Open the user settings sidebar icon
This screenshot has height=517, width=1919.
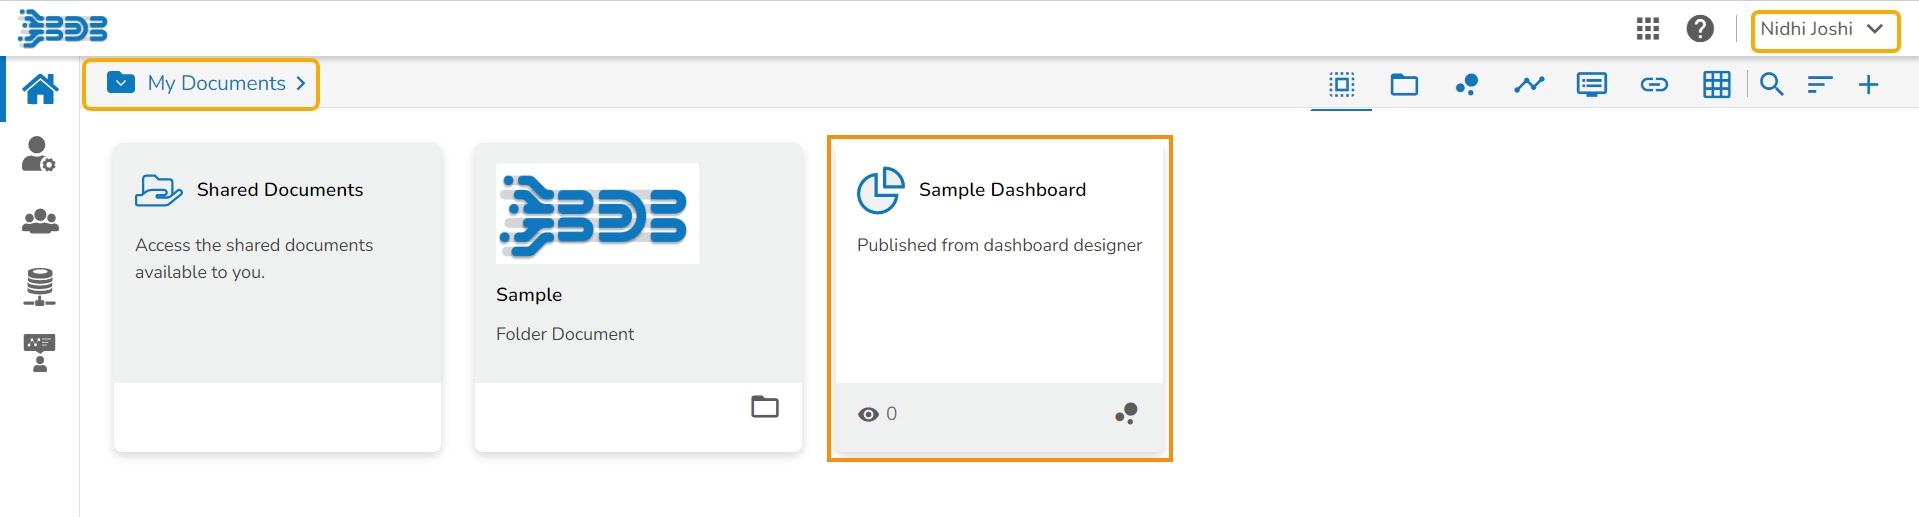[39, 155]
